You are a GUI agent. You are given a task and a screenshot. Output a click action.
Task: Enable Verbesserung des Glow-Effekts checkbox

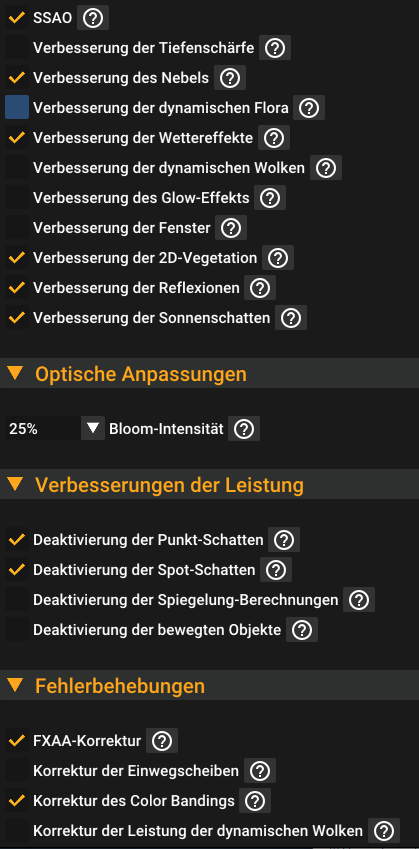(x=17, y=198)
